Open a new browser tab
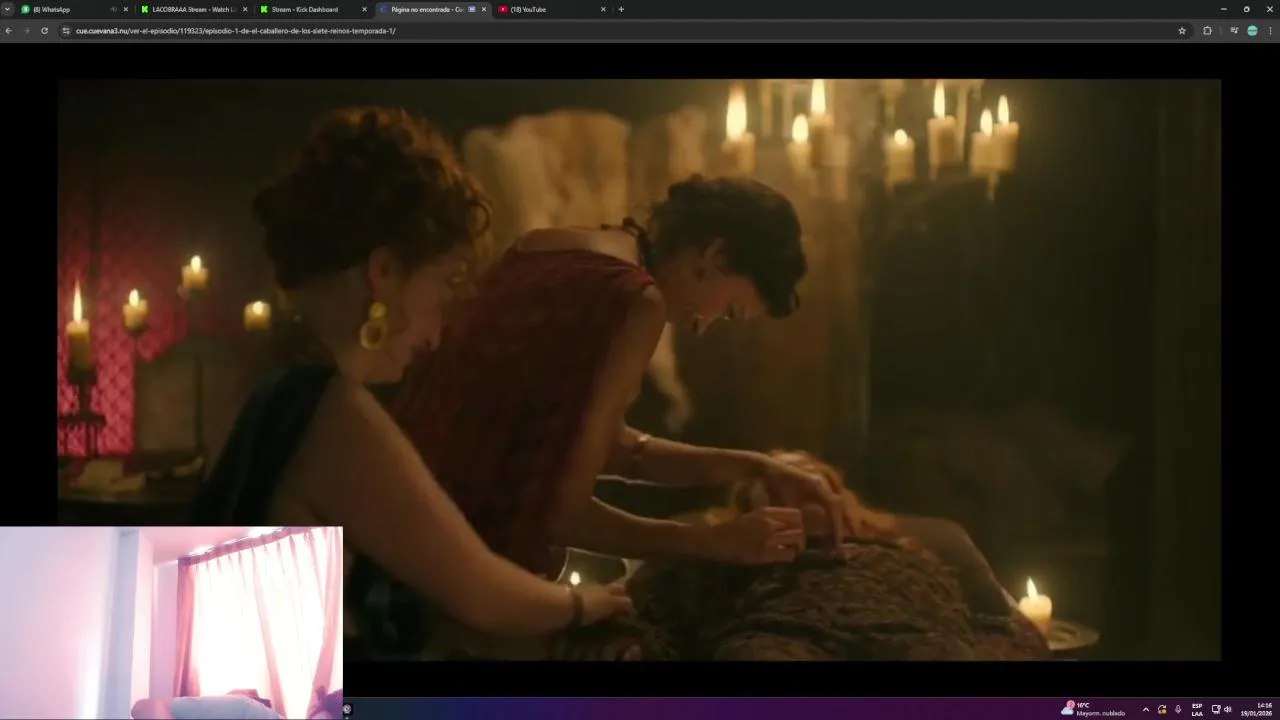This screenshot has width=1280, height=720. 621,9
